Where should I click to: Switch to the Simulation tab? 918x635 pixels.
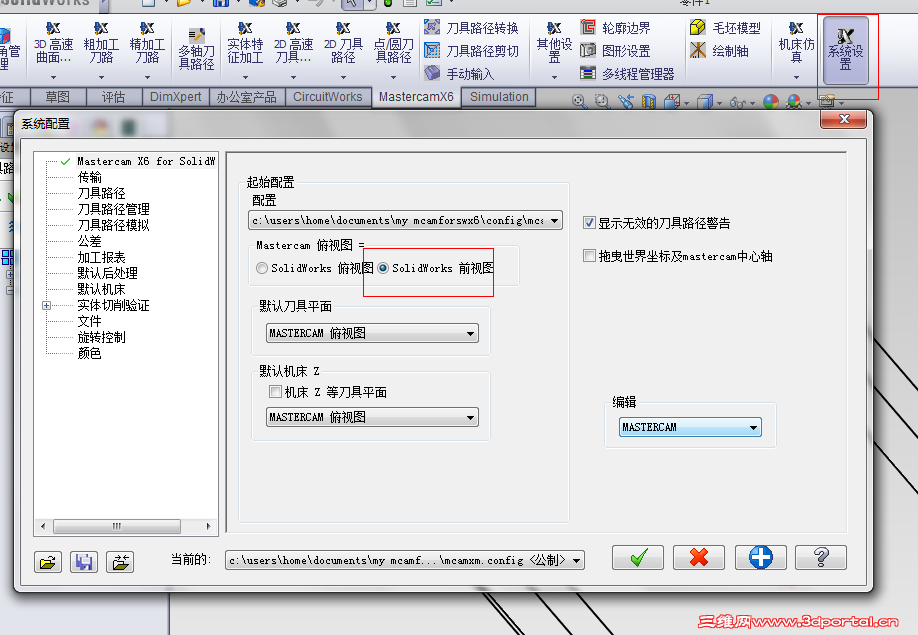click(499, 97)
